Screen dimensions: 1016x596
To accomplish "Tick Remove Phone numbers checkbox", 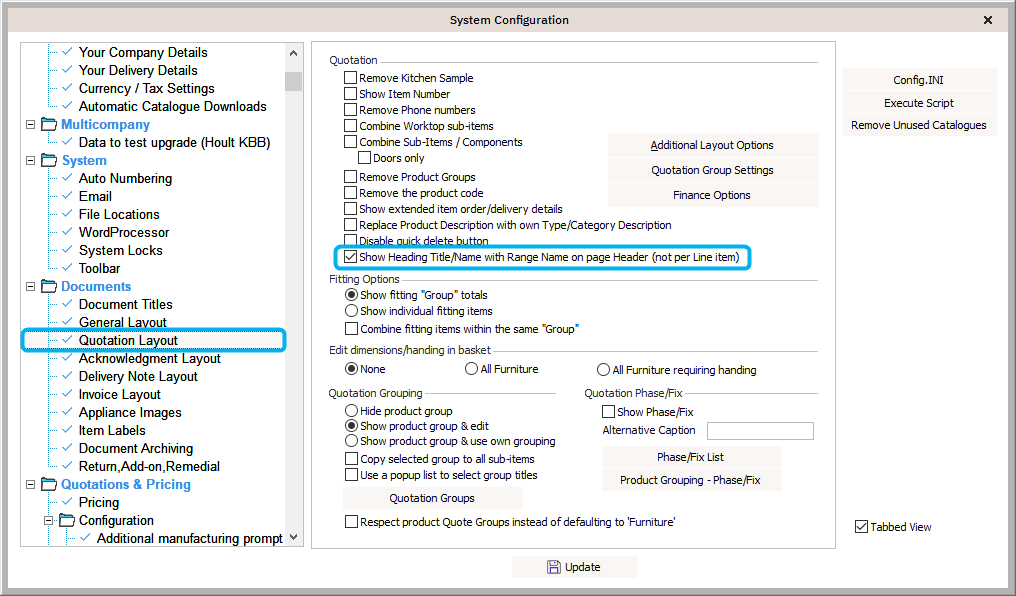I will pos(351,109).
